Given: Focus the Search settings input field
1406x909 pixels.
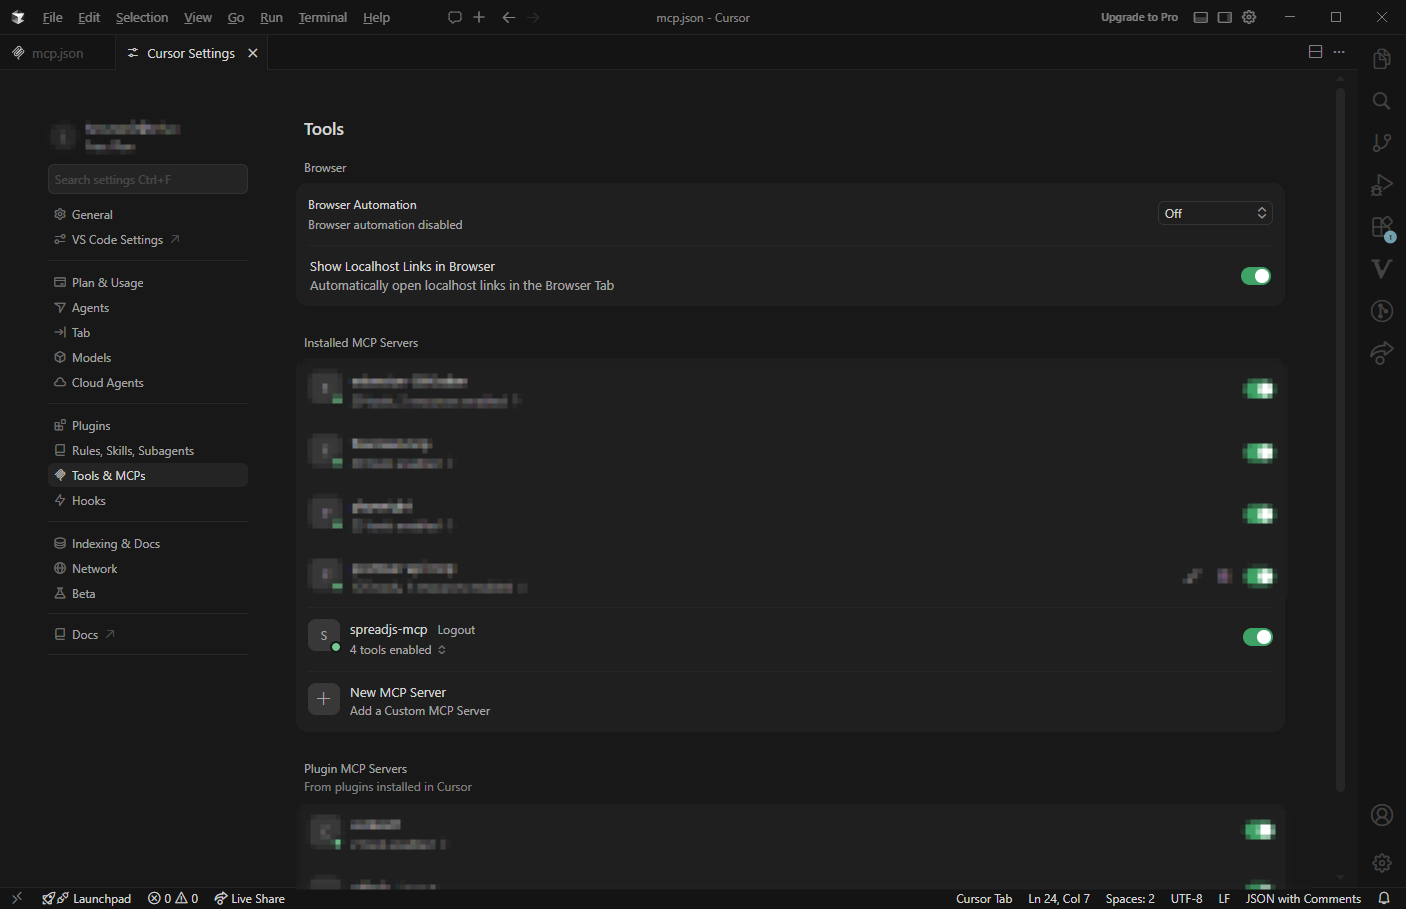Looking at the screenshot, I should coord(148,179).
